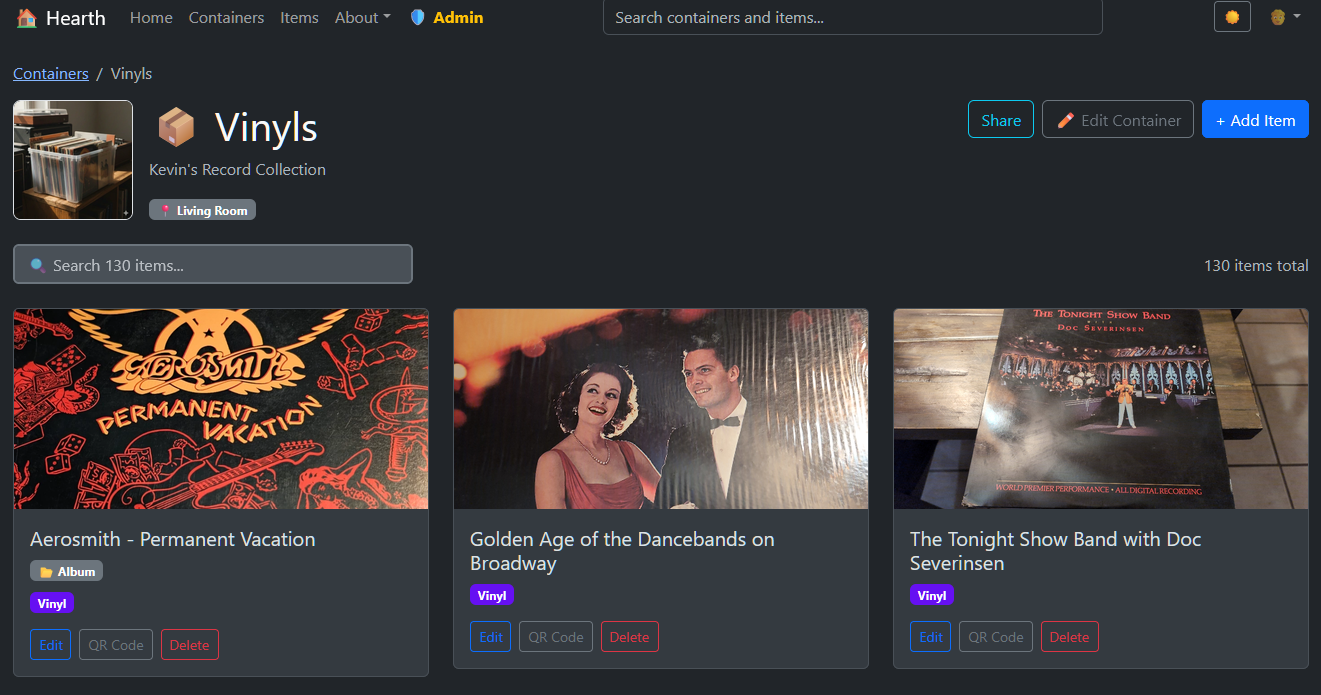
Task: Click the Share button
Action: (1001, 120)
